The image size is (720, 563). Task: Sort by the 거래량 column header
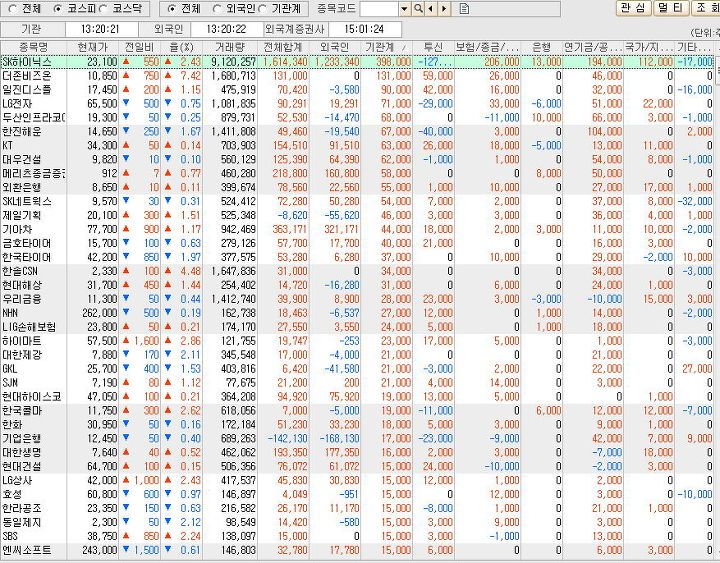(x=230, y=47)
